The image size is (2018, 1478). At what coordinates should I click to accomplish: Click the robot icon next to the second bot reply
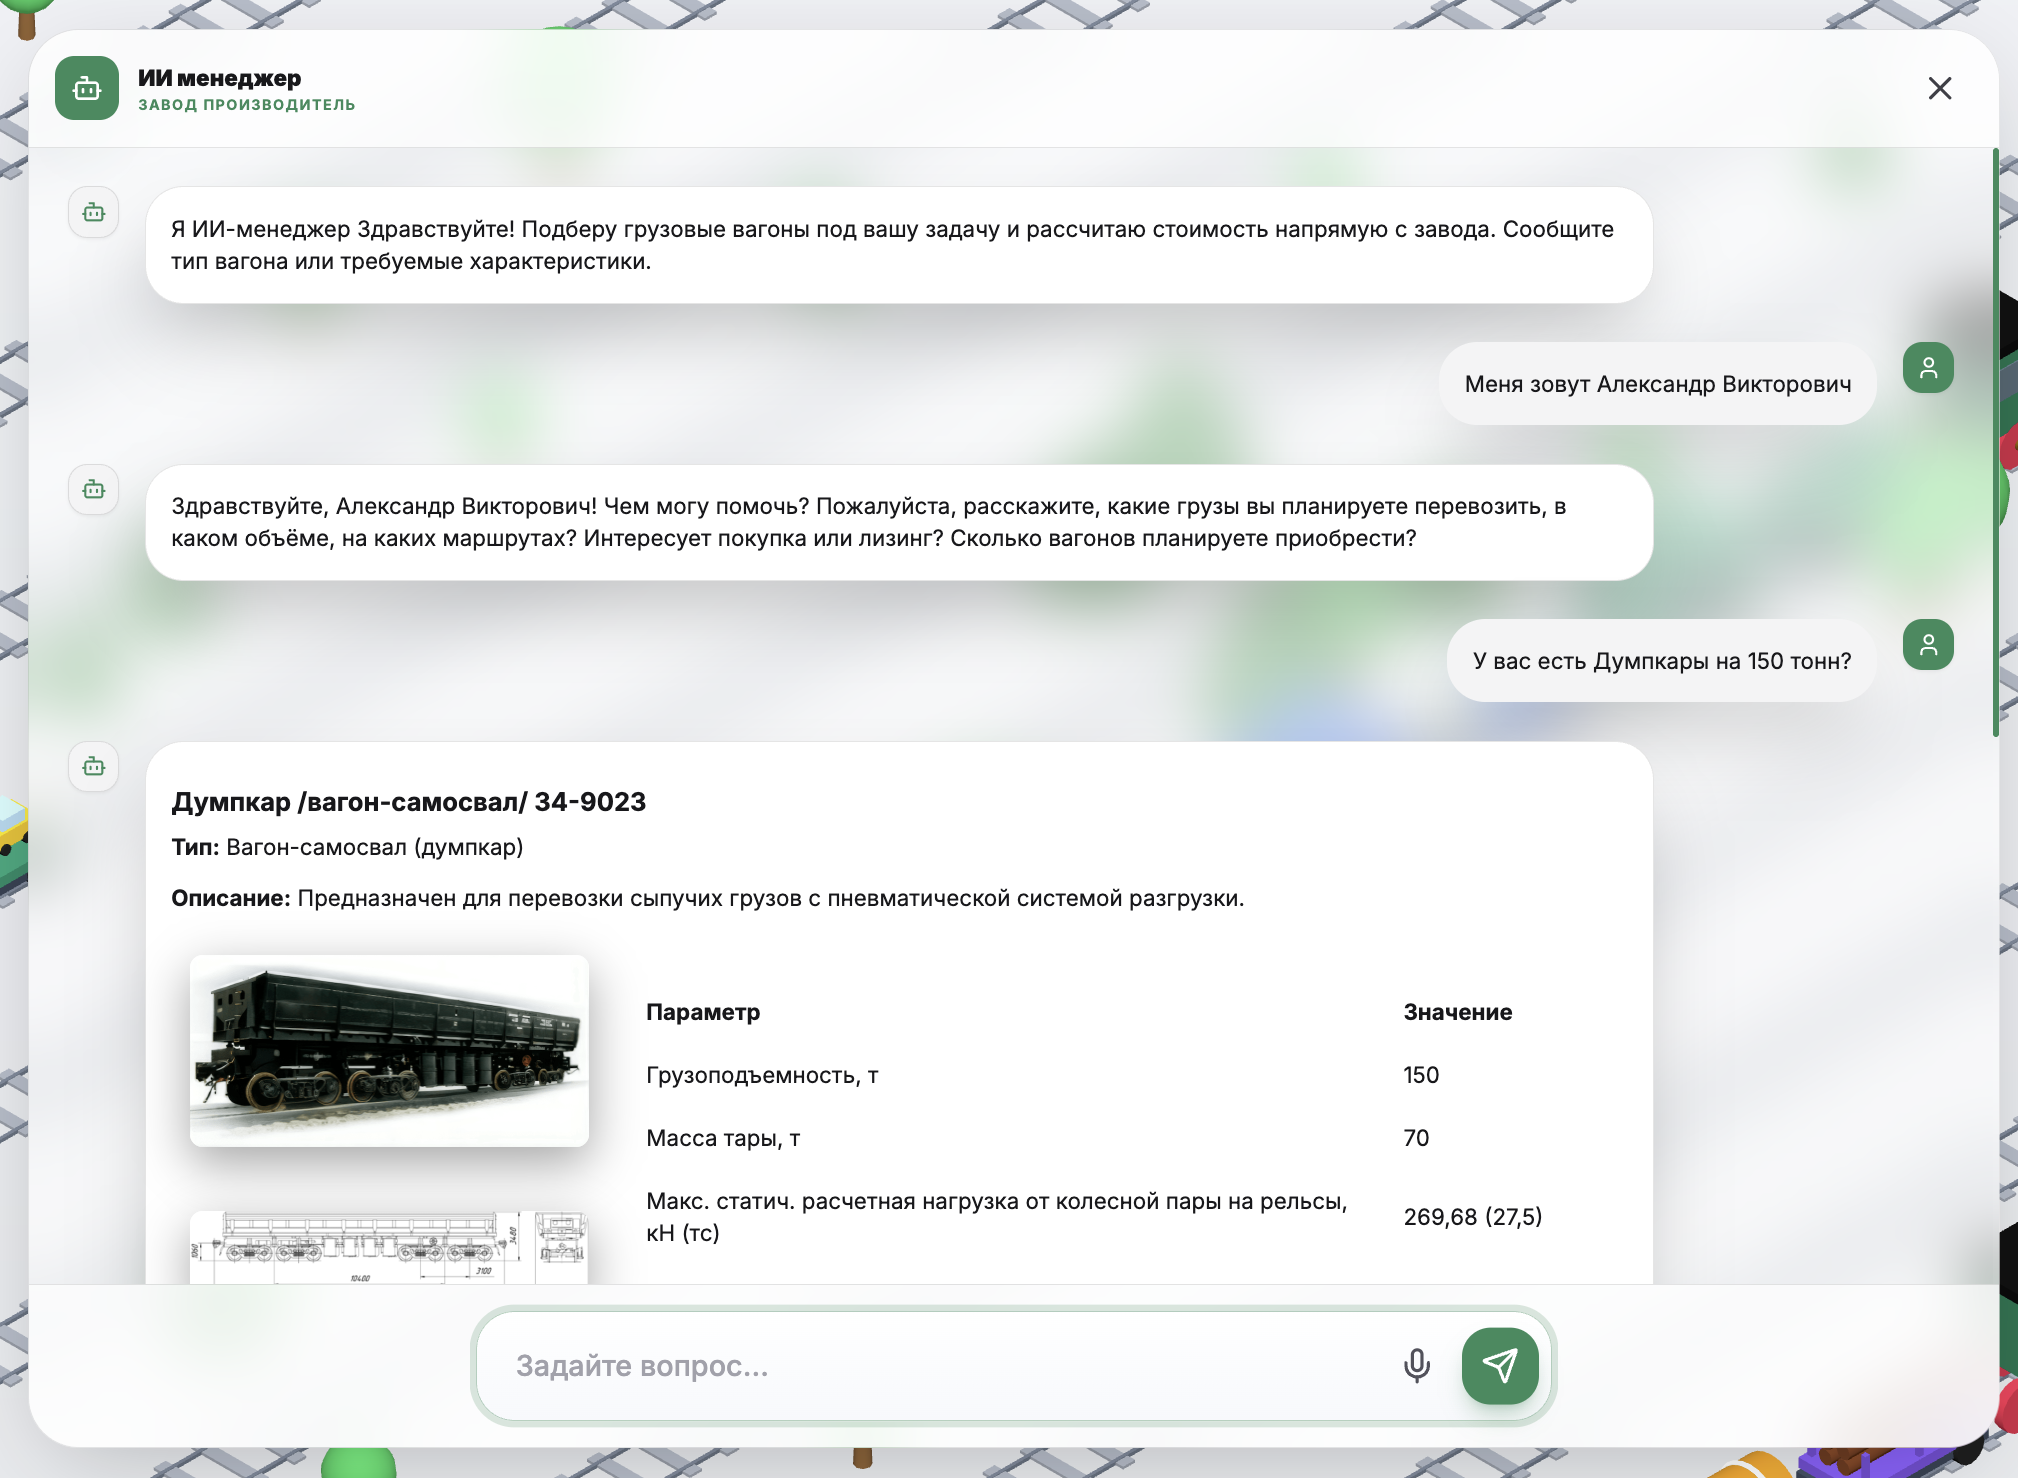tap(92, 489)
